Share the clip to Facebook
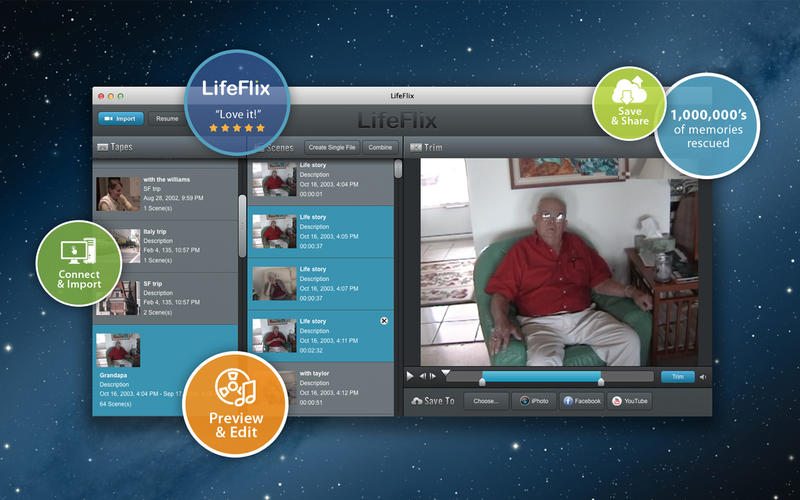Image resolution: width=800 pixels, height=500 pixels. pyautogui.click(x=581, y=401)
